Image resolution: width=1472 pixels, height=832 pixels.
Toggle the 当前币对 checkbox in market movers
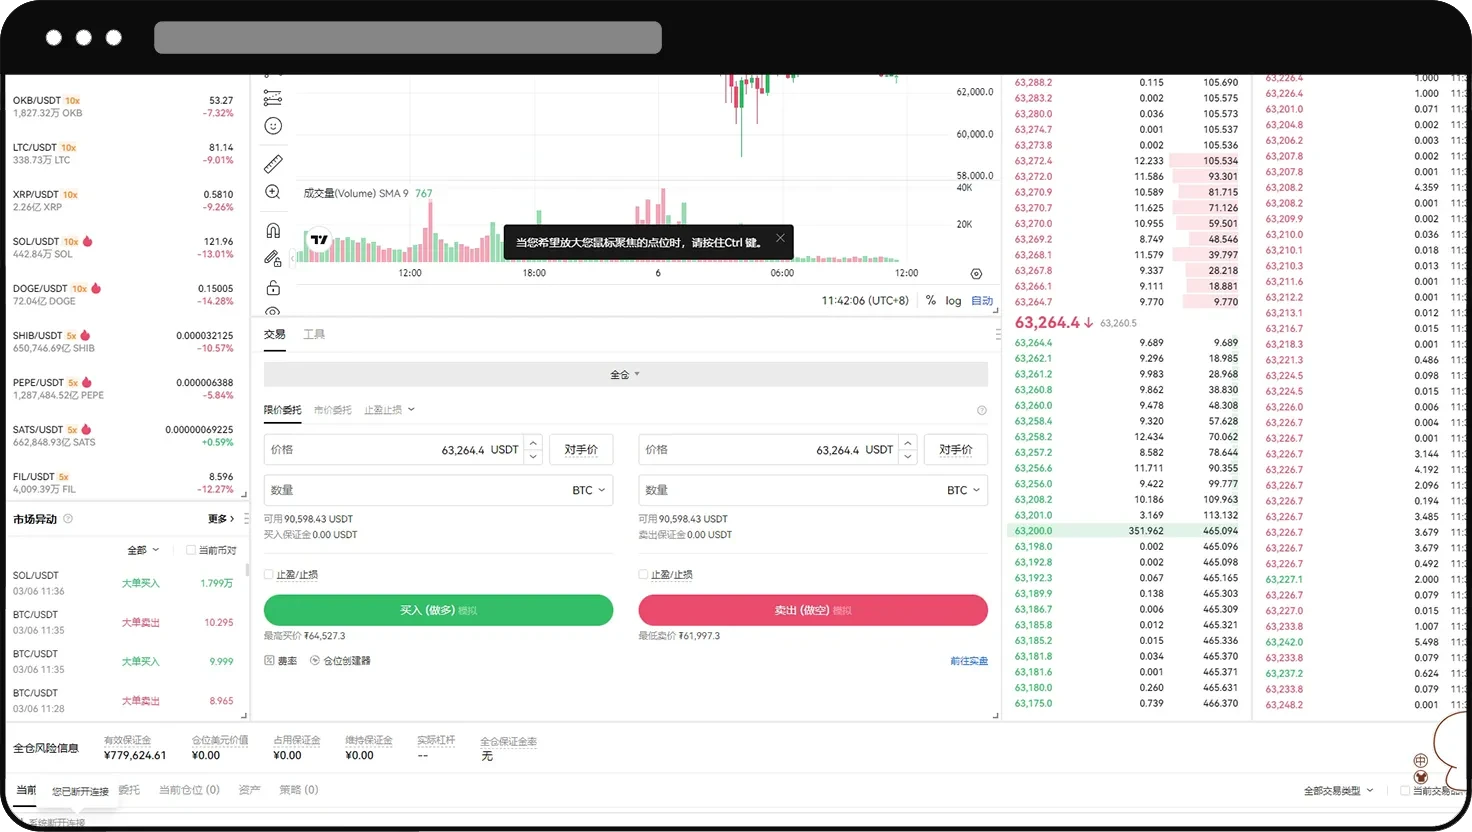[x=191, y=550]
